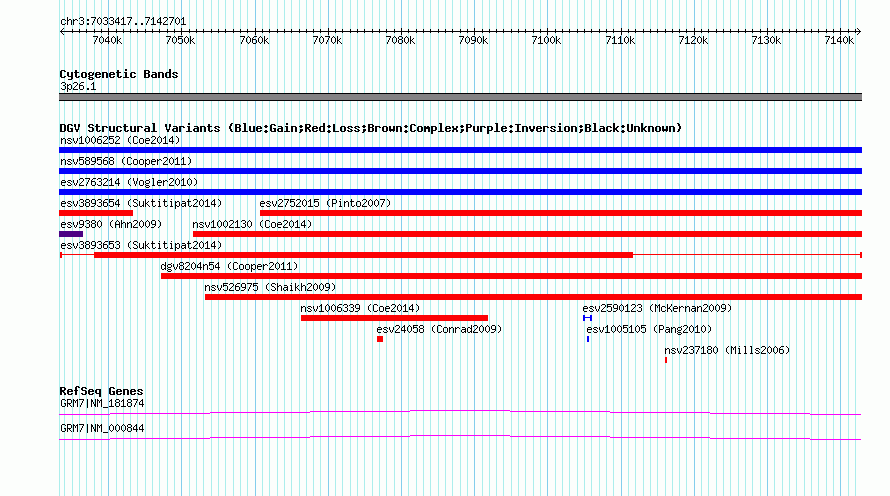
Task: Click the chr3:7033417..7142701 coordinate label
Action: [x=123, y=22]
